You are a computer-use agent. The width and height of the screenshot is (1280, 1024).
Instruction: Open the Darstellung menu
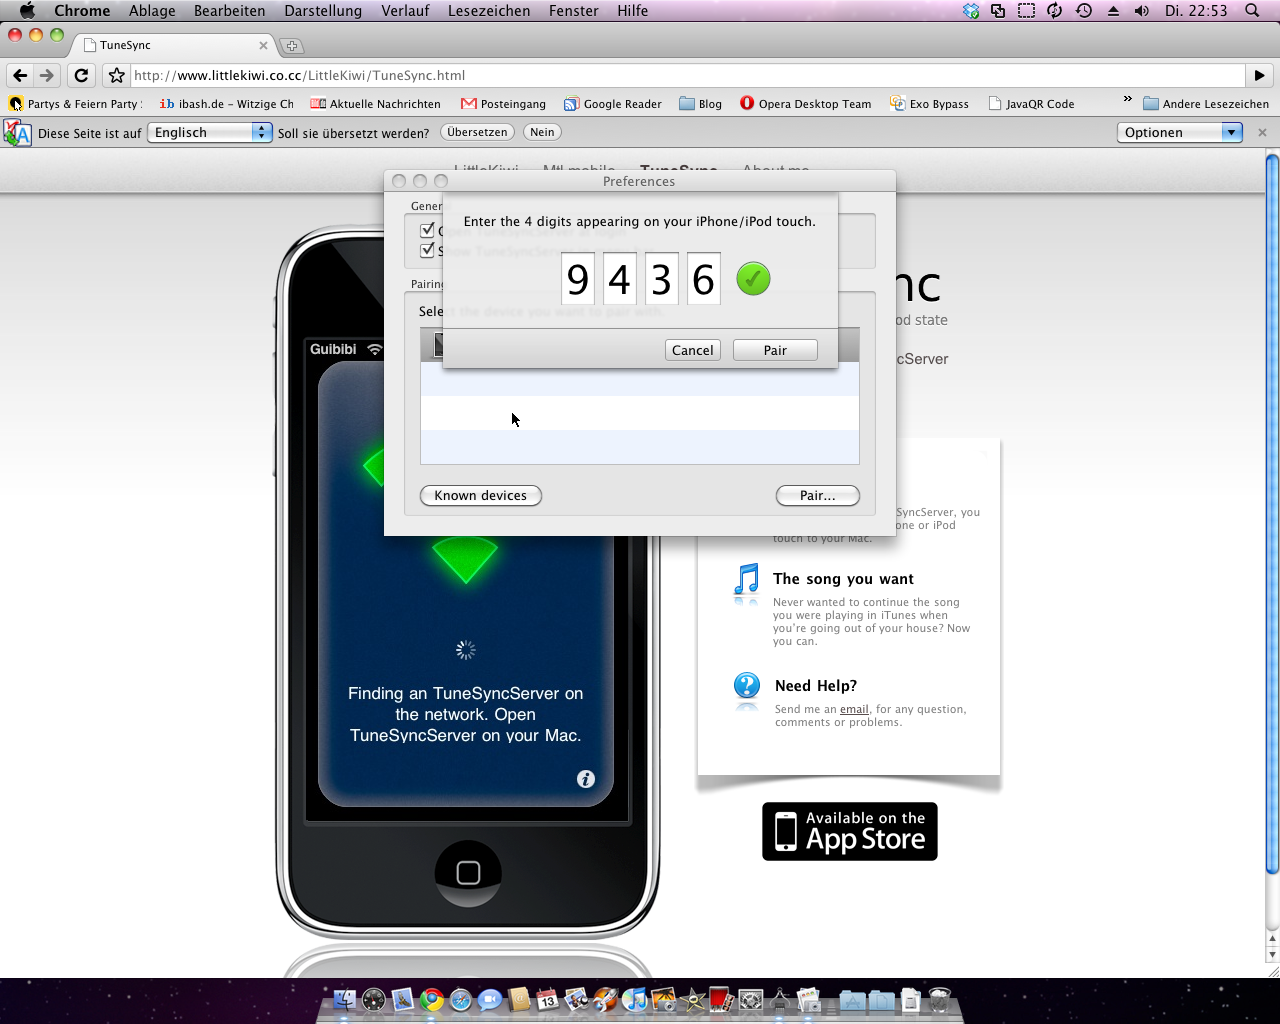323,11
